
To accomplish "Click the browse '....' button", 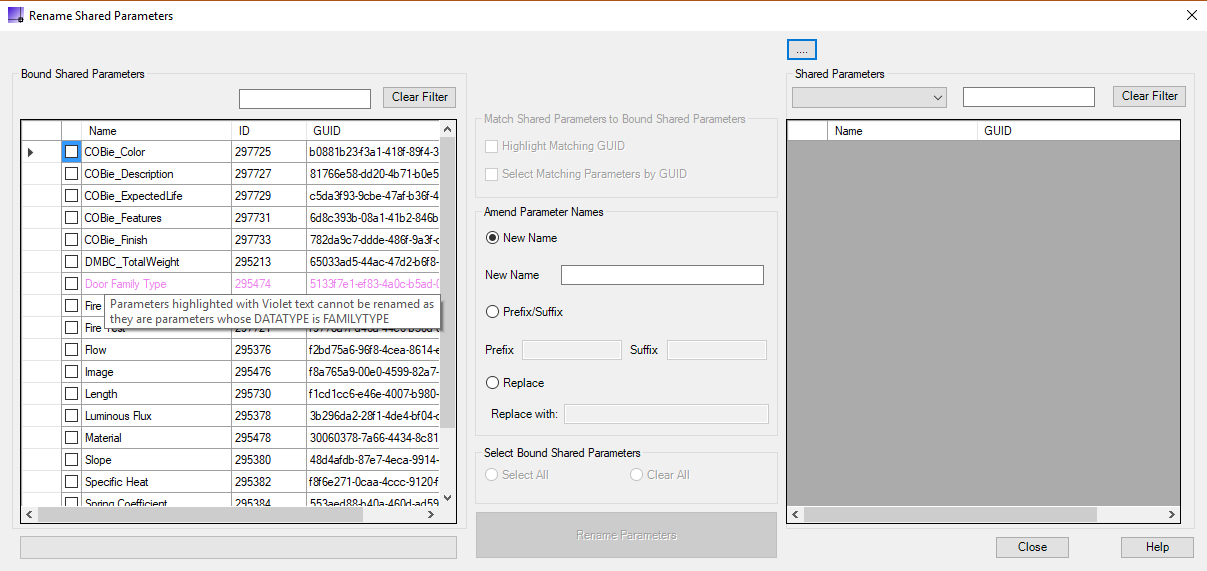I will pyautogui.click(x=802, y=50).
